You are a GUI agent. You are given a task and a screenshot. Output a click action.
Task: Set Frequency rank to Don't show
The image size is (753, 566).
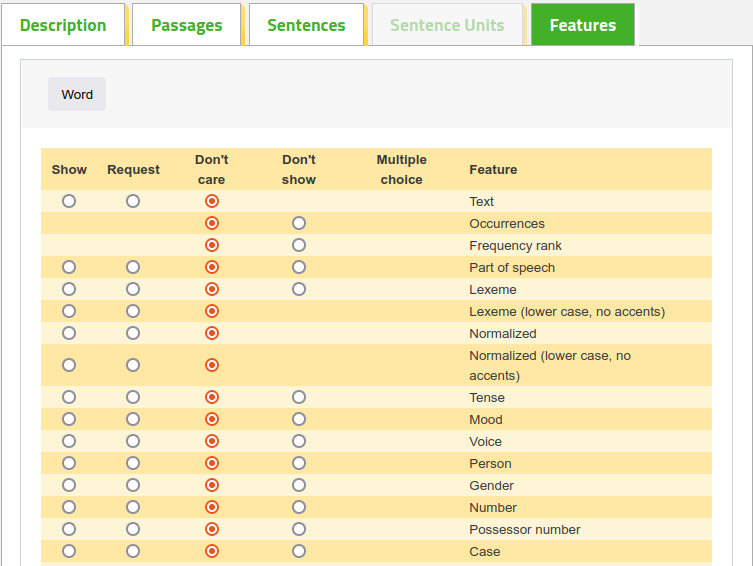pyautogui.click(x=299, y=245)
